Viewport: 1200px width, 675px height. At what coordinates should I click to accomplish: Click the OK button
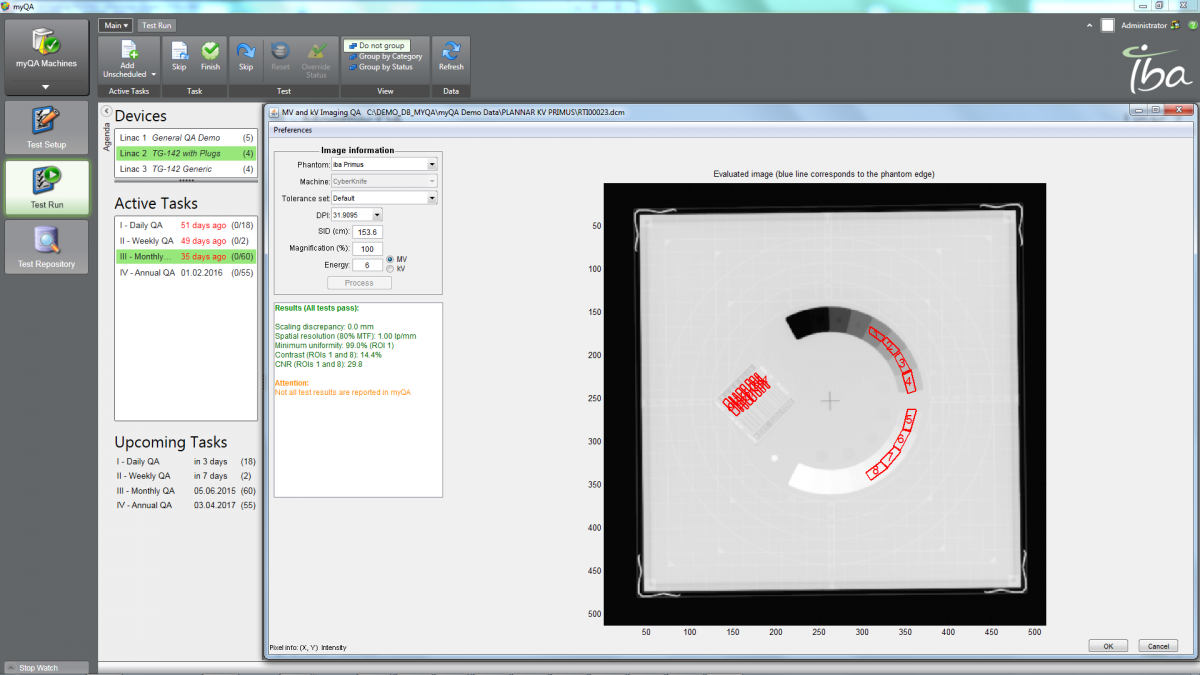(1108, 646)
